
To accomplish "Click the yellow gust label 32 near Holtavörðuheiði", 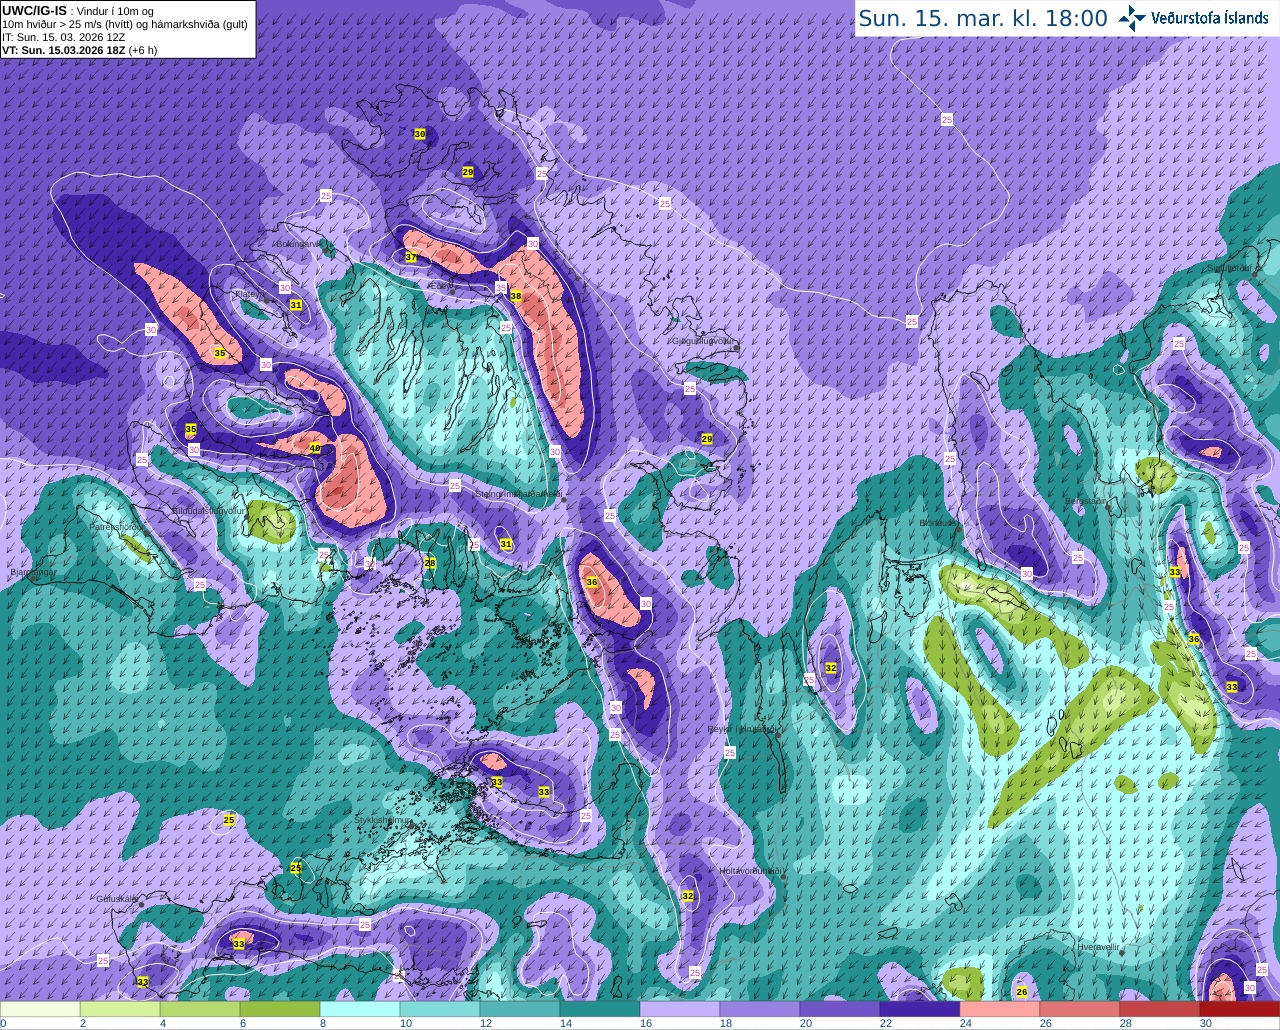I will 688,896.
